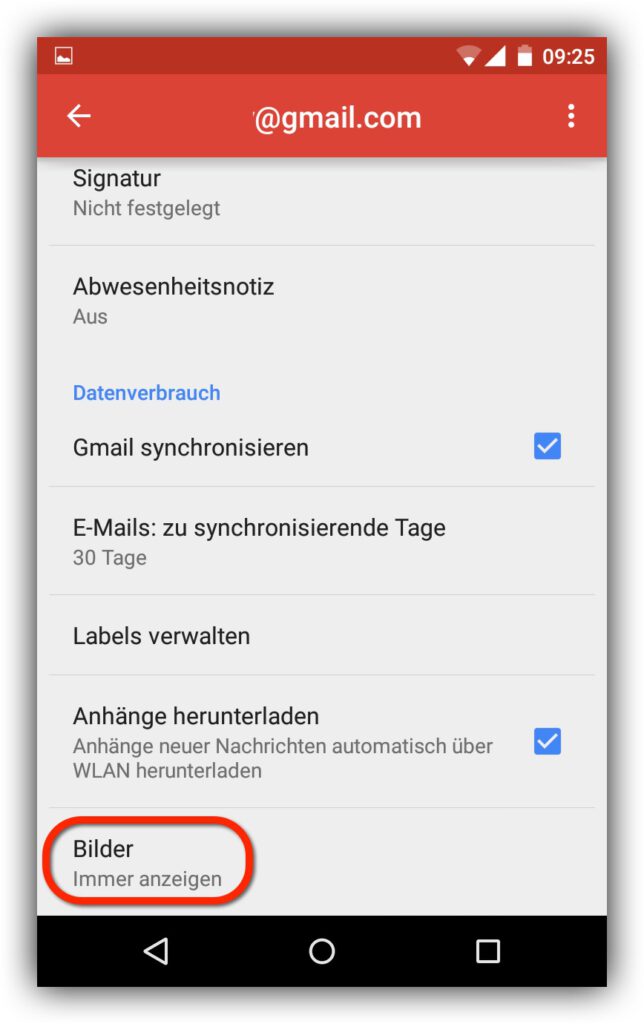Tap the Android home circle button
The width and height of the screenshot is (644, 1024).
321,951
